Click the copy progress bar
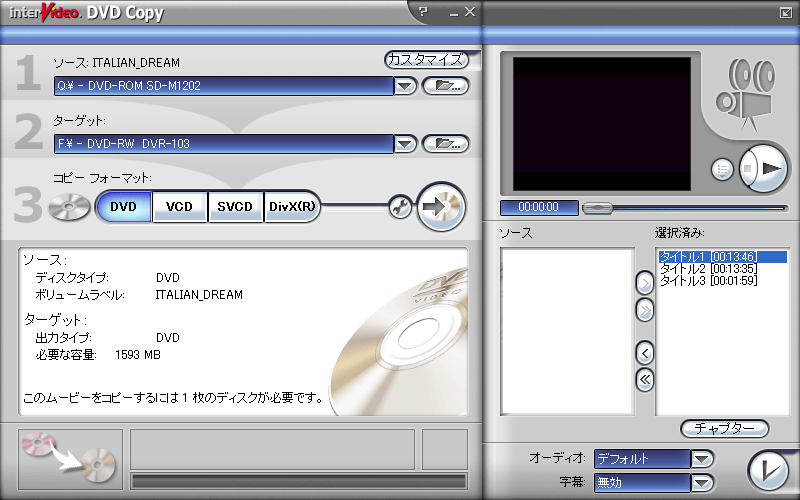The height and width of the screenshot is (500, 800). tap(298, 481)
